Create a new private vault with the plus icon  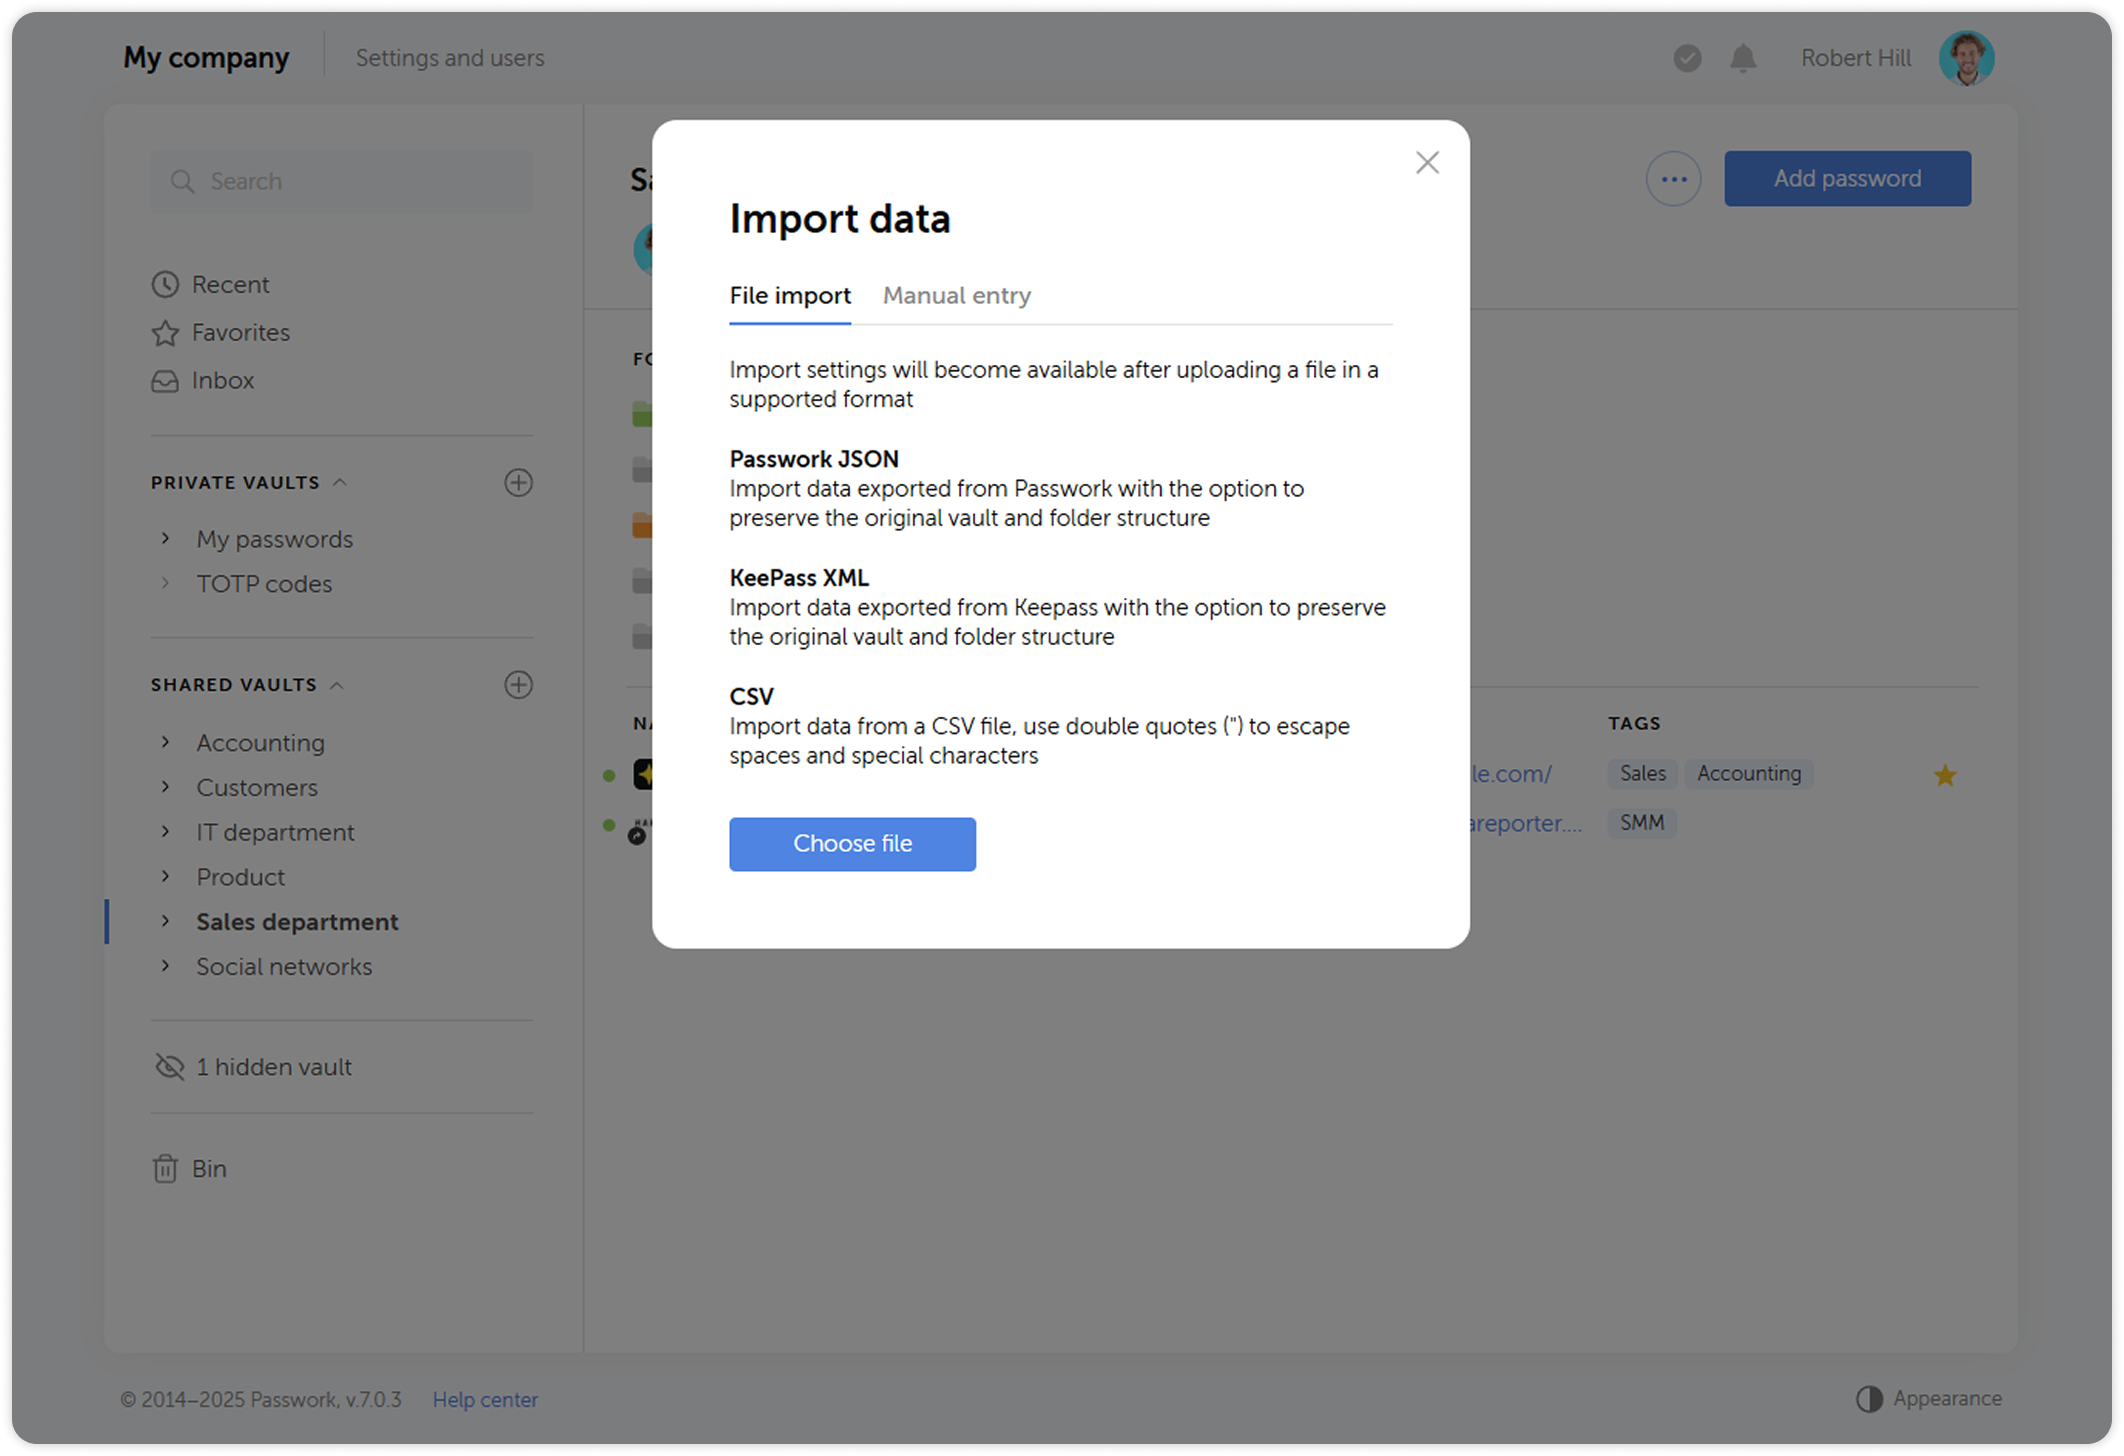(518, 483)
